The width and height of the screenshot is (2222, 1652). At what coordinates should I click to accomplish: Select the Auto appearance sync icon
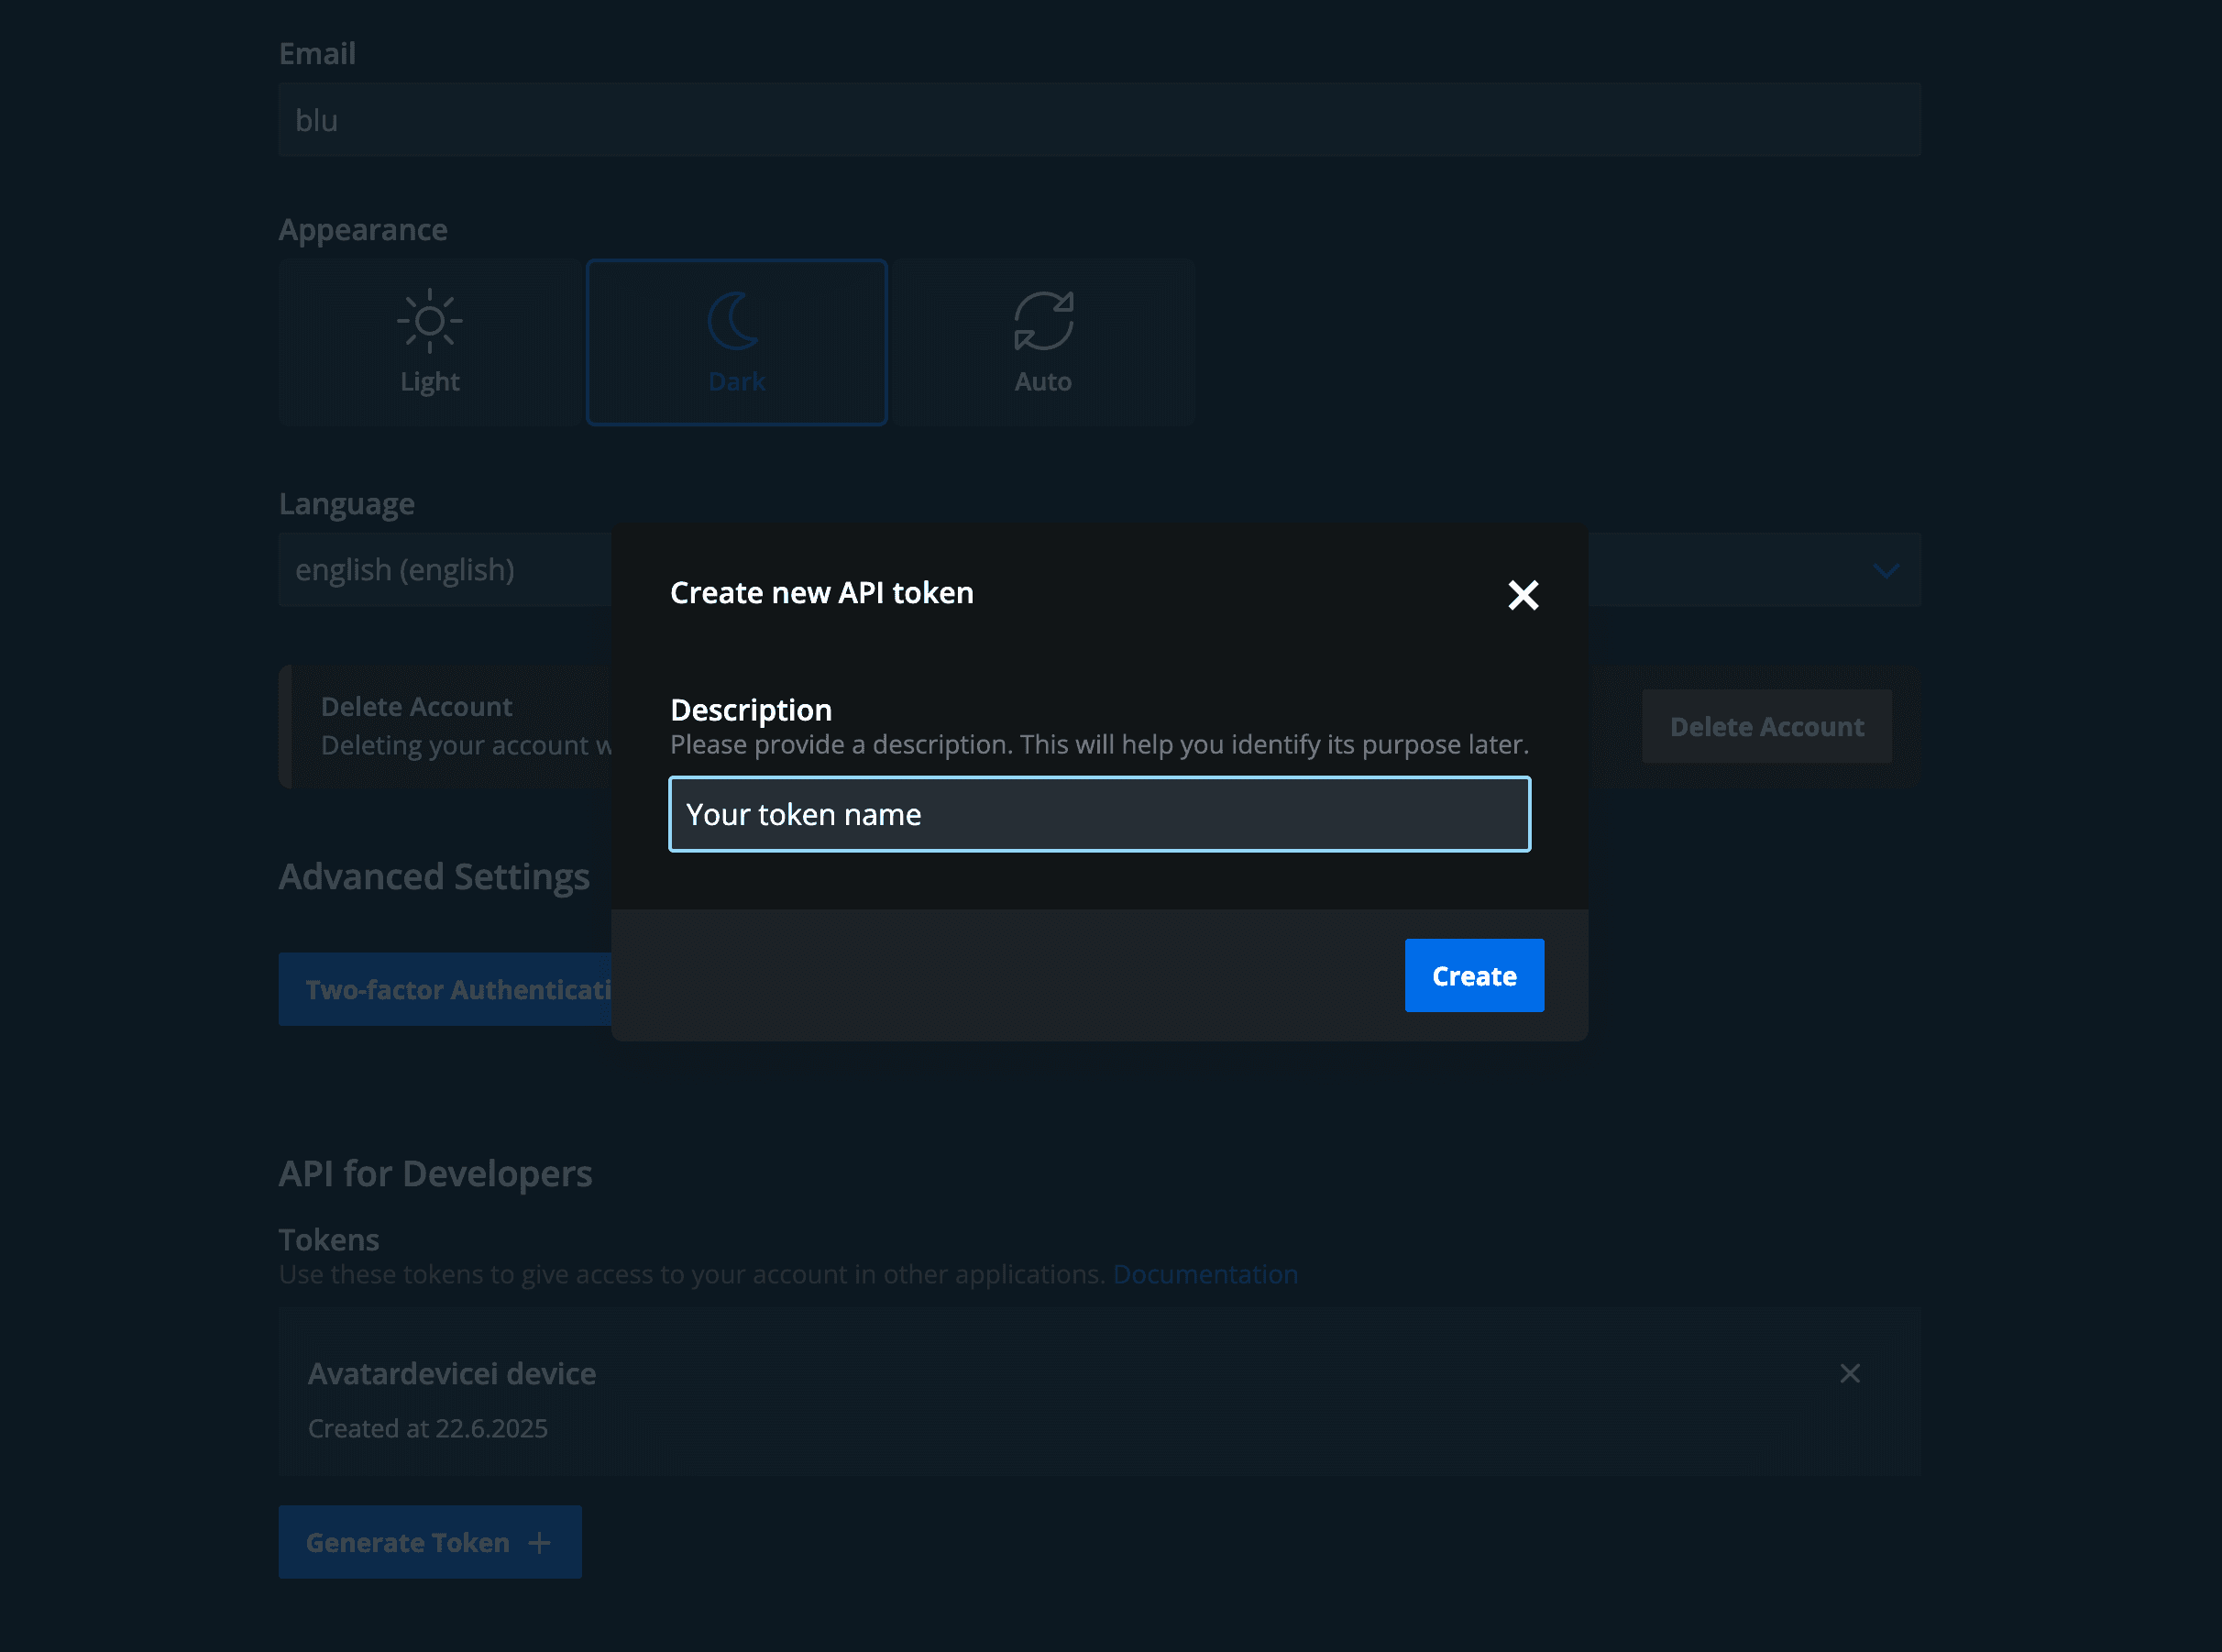pos(1043,321)
